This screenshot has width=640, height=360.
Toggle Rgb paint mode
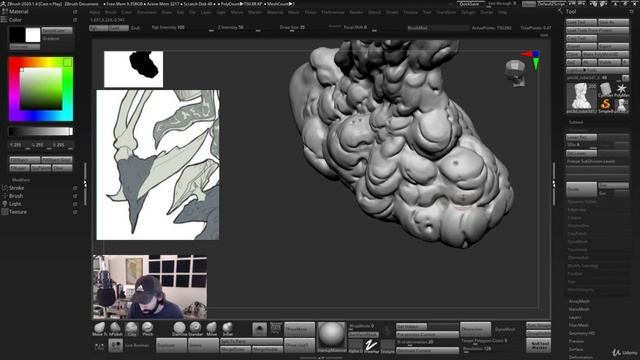98,28
